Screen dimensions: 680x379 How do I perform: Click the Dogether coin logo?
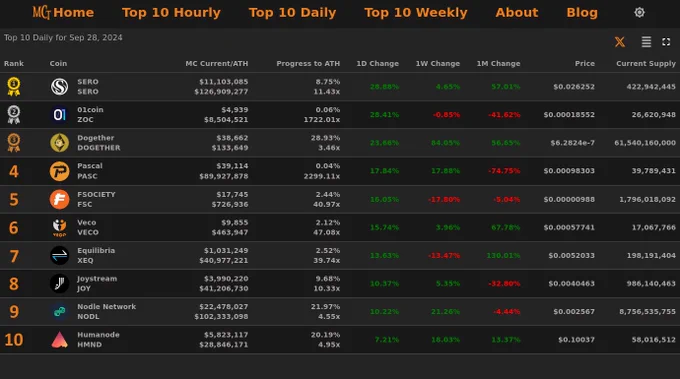[x=59, y=143]
